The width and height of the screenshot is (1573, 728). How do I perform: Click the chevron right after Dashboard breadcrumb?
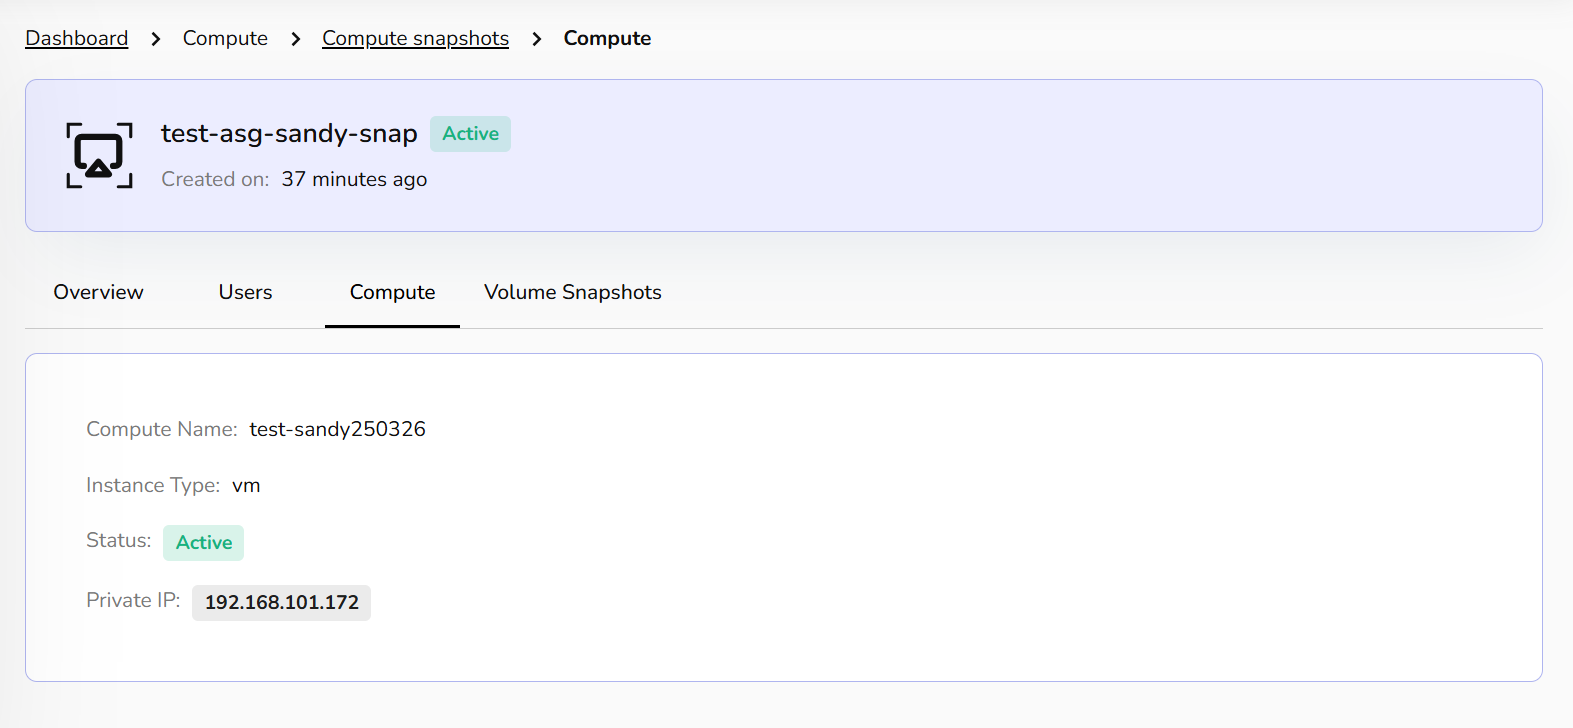[155, 39]
